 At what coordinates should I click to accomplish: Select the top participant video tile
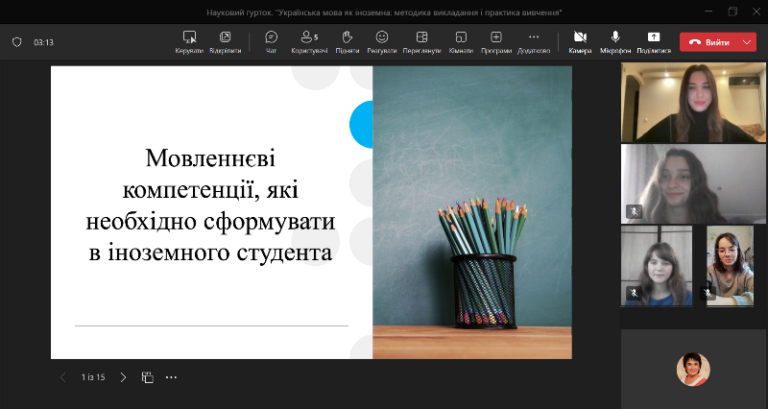tap(693, 102)
